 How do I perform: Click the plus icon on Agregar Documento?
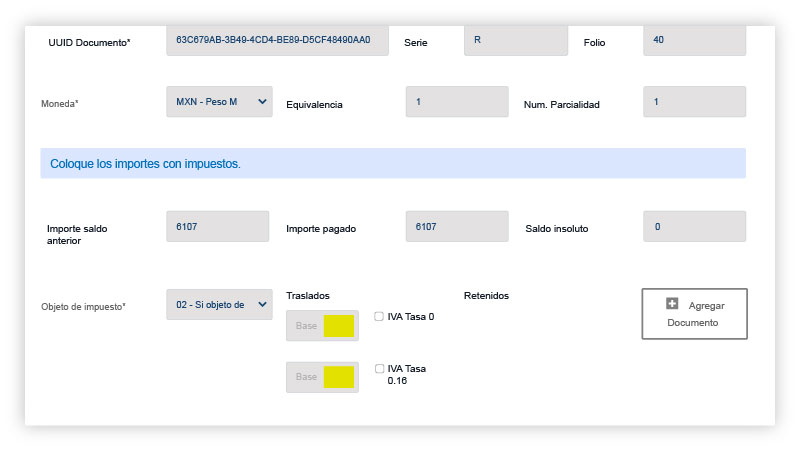click(672, 304)
